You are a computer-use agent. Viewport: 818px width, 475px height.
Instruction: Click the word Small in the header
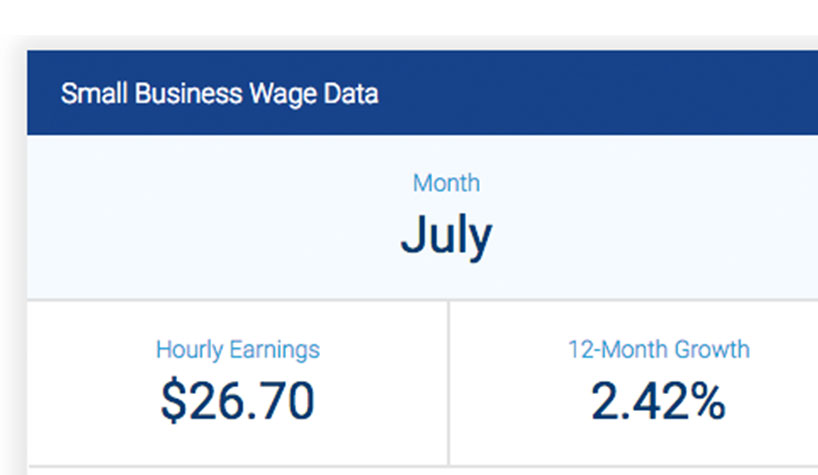coord(94,94)
